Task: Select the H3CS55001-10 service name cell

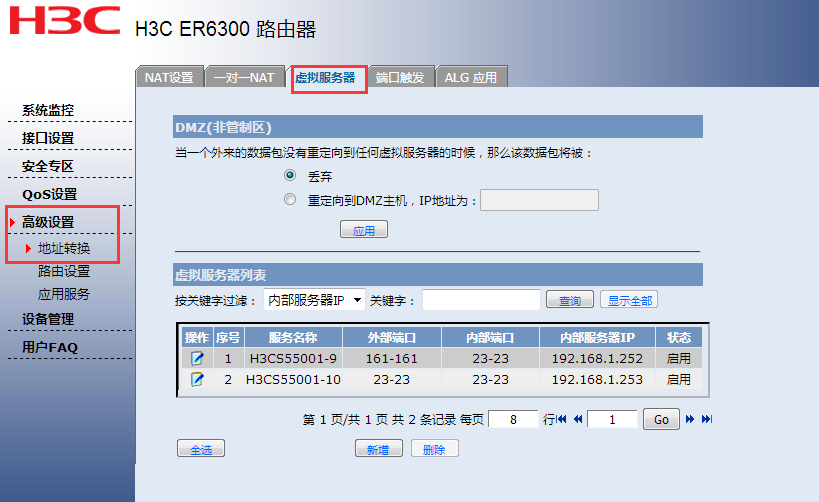Action: [x=293, y=379]
